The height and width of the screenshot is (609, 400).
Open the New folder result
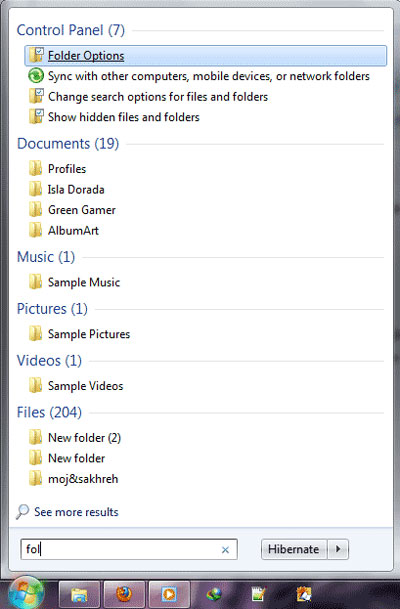click(x=77, y=459)
